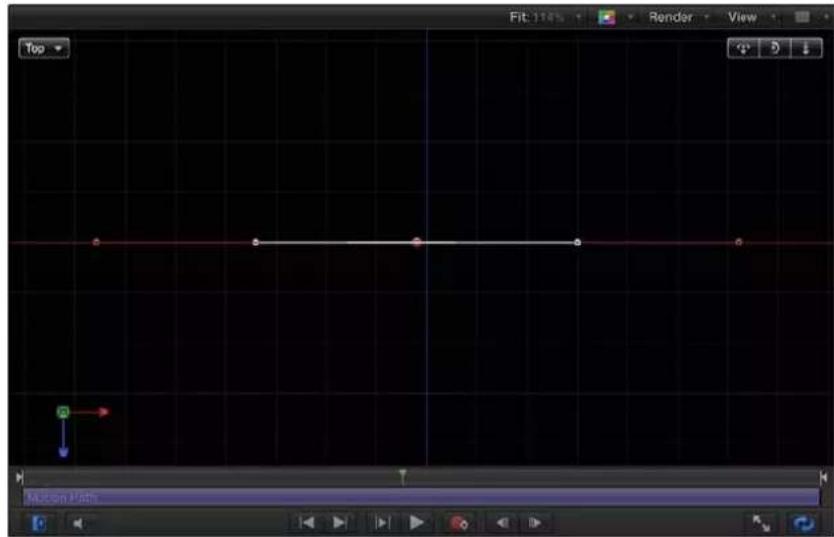The width and height of the screenshot is (834, 537).
Task: Open the Top camera view dropdown
Action: click(44, 48)
